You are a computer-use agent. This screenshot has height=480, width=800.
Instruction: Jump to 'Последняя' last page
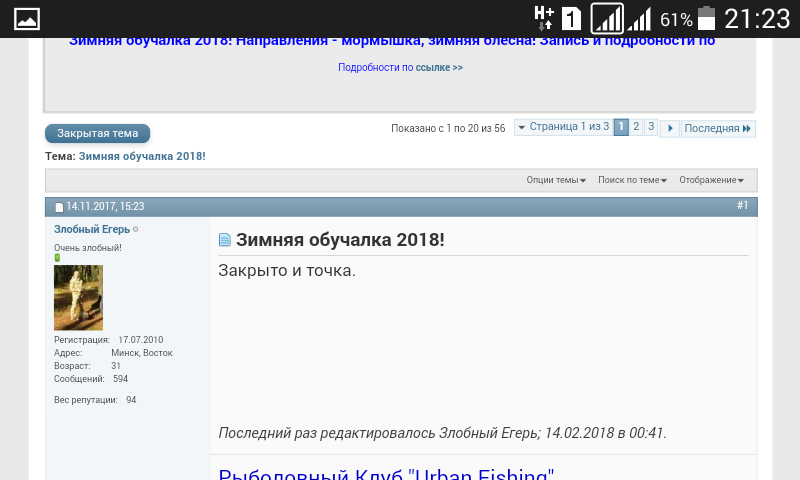[x=717, y=128]
